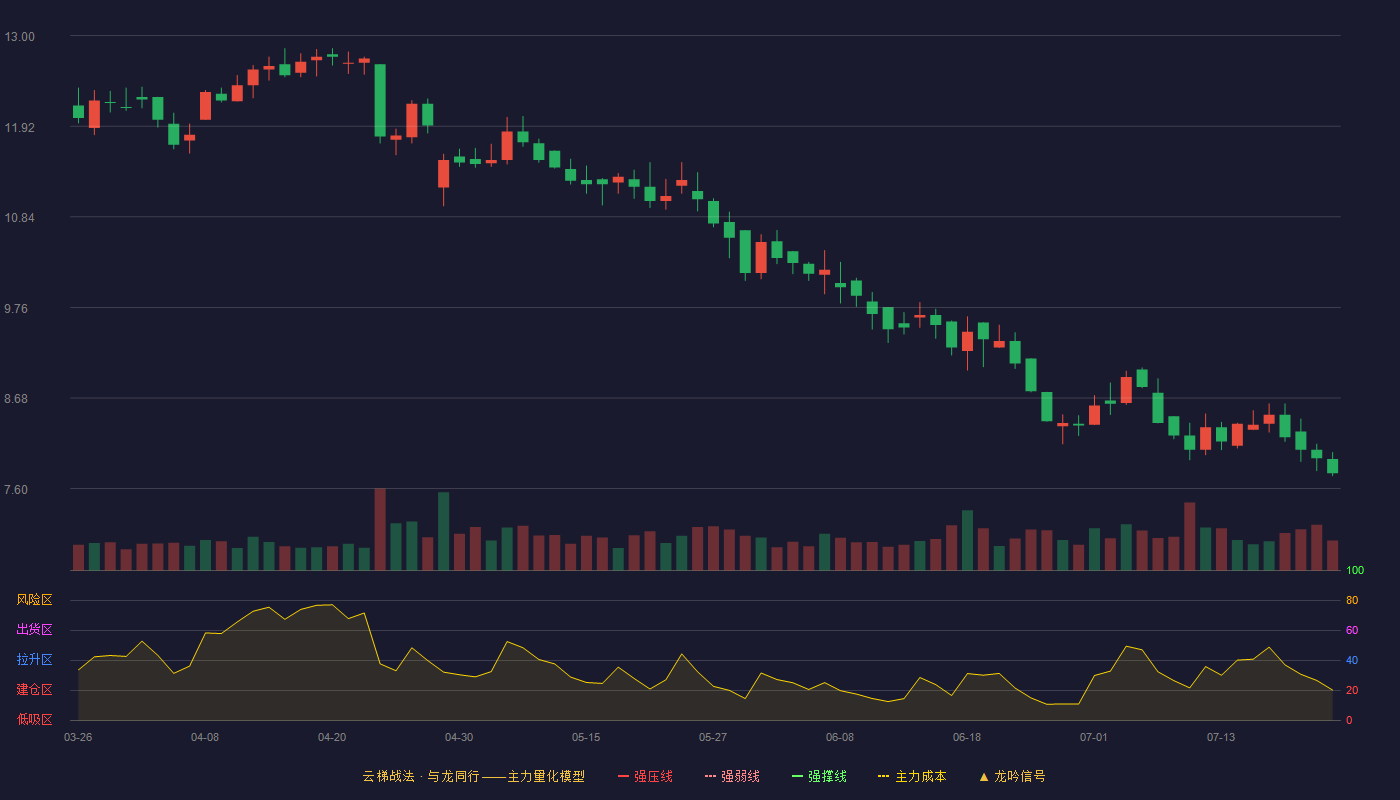The height and width of the screenshot is (800, 1400).
Task: Click the tallest red volume bar
Action: (x=380, y=530)
